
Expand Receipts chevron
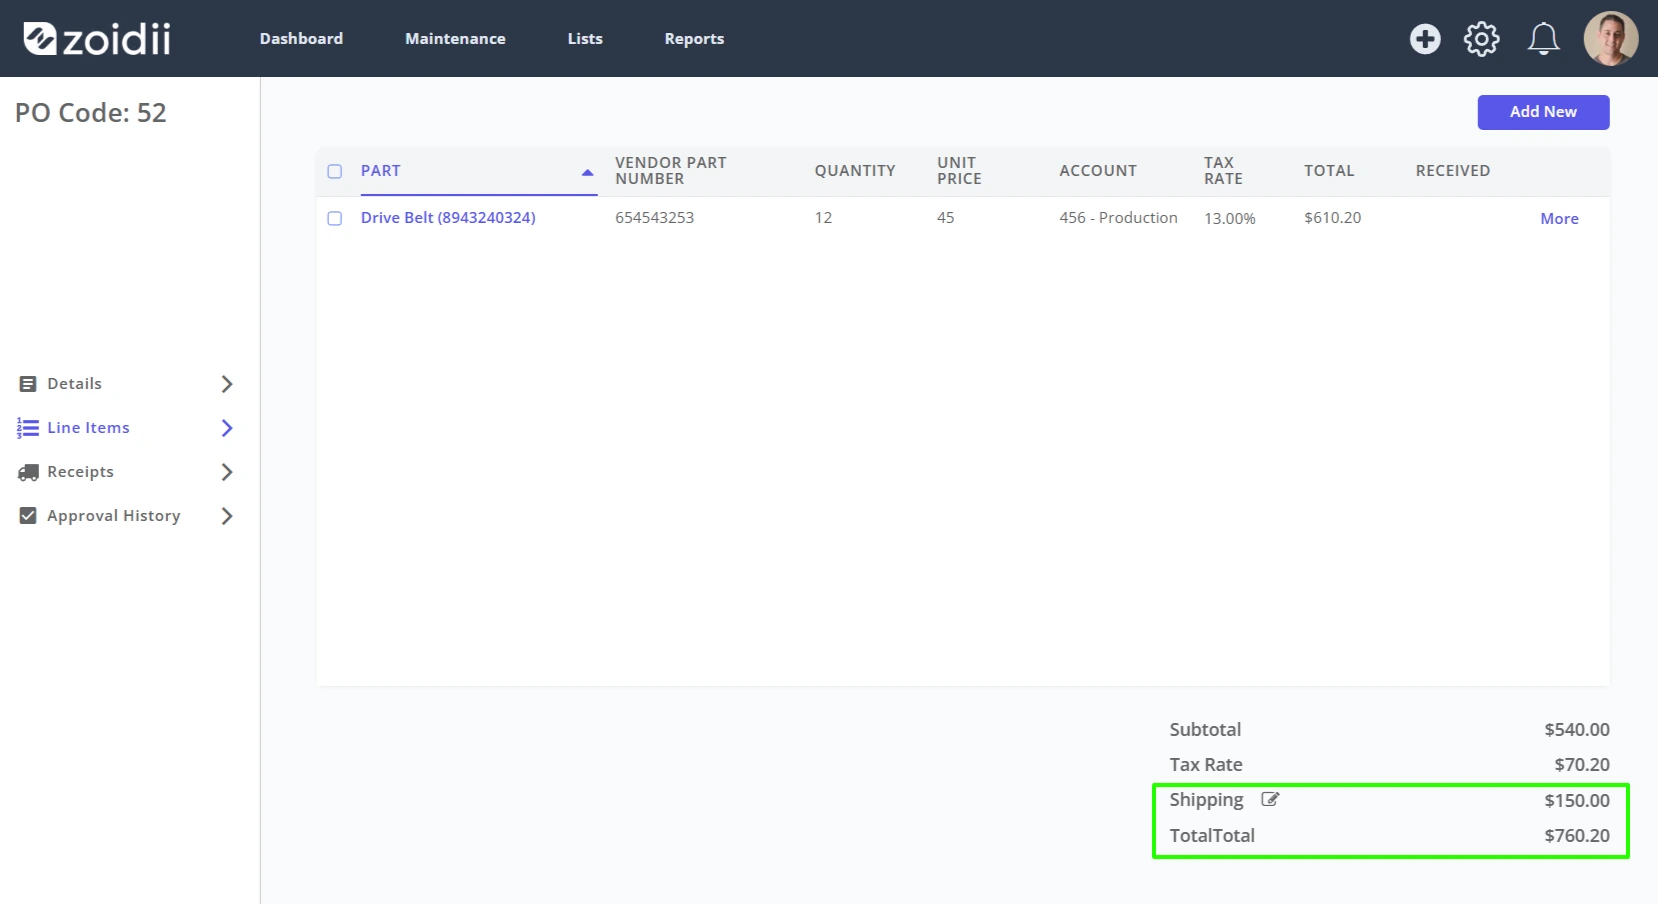(227, 472)
